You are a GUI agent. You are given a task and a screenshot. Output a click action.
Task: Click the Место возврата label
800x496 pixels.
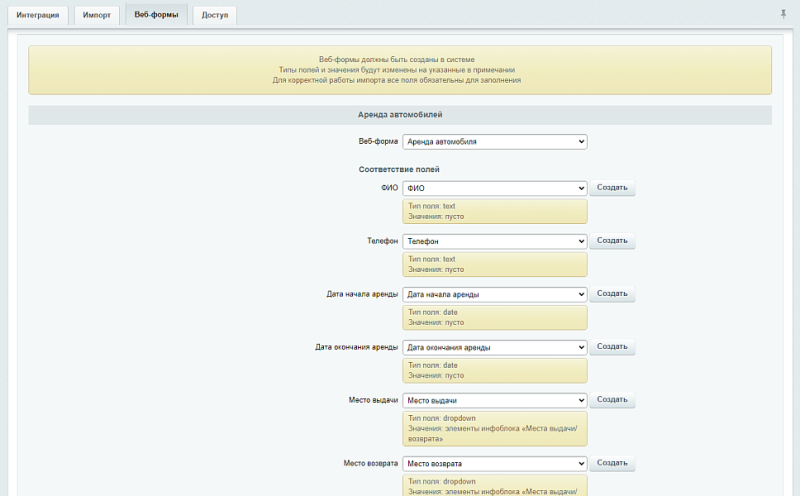click(x=370, y=463)
